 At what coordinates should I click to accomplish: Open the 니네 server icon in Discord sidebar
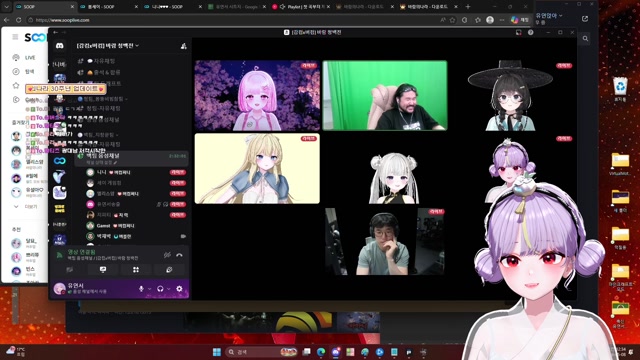pos(60,64)
